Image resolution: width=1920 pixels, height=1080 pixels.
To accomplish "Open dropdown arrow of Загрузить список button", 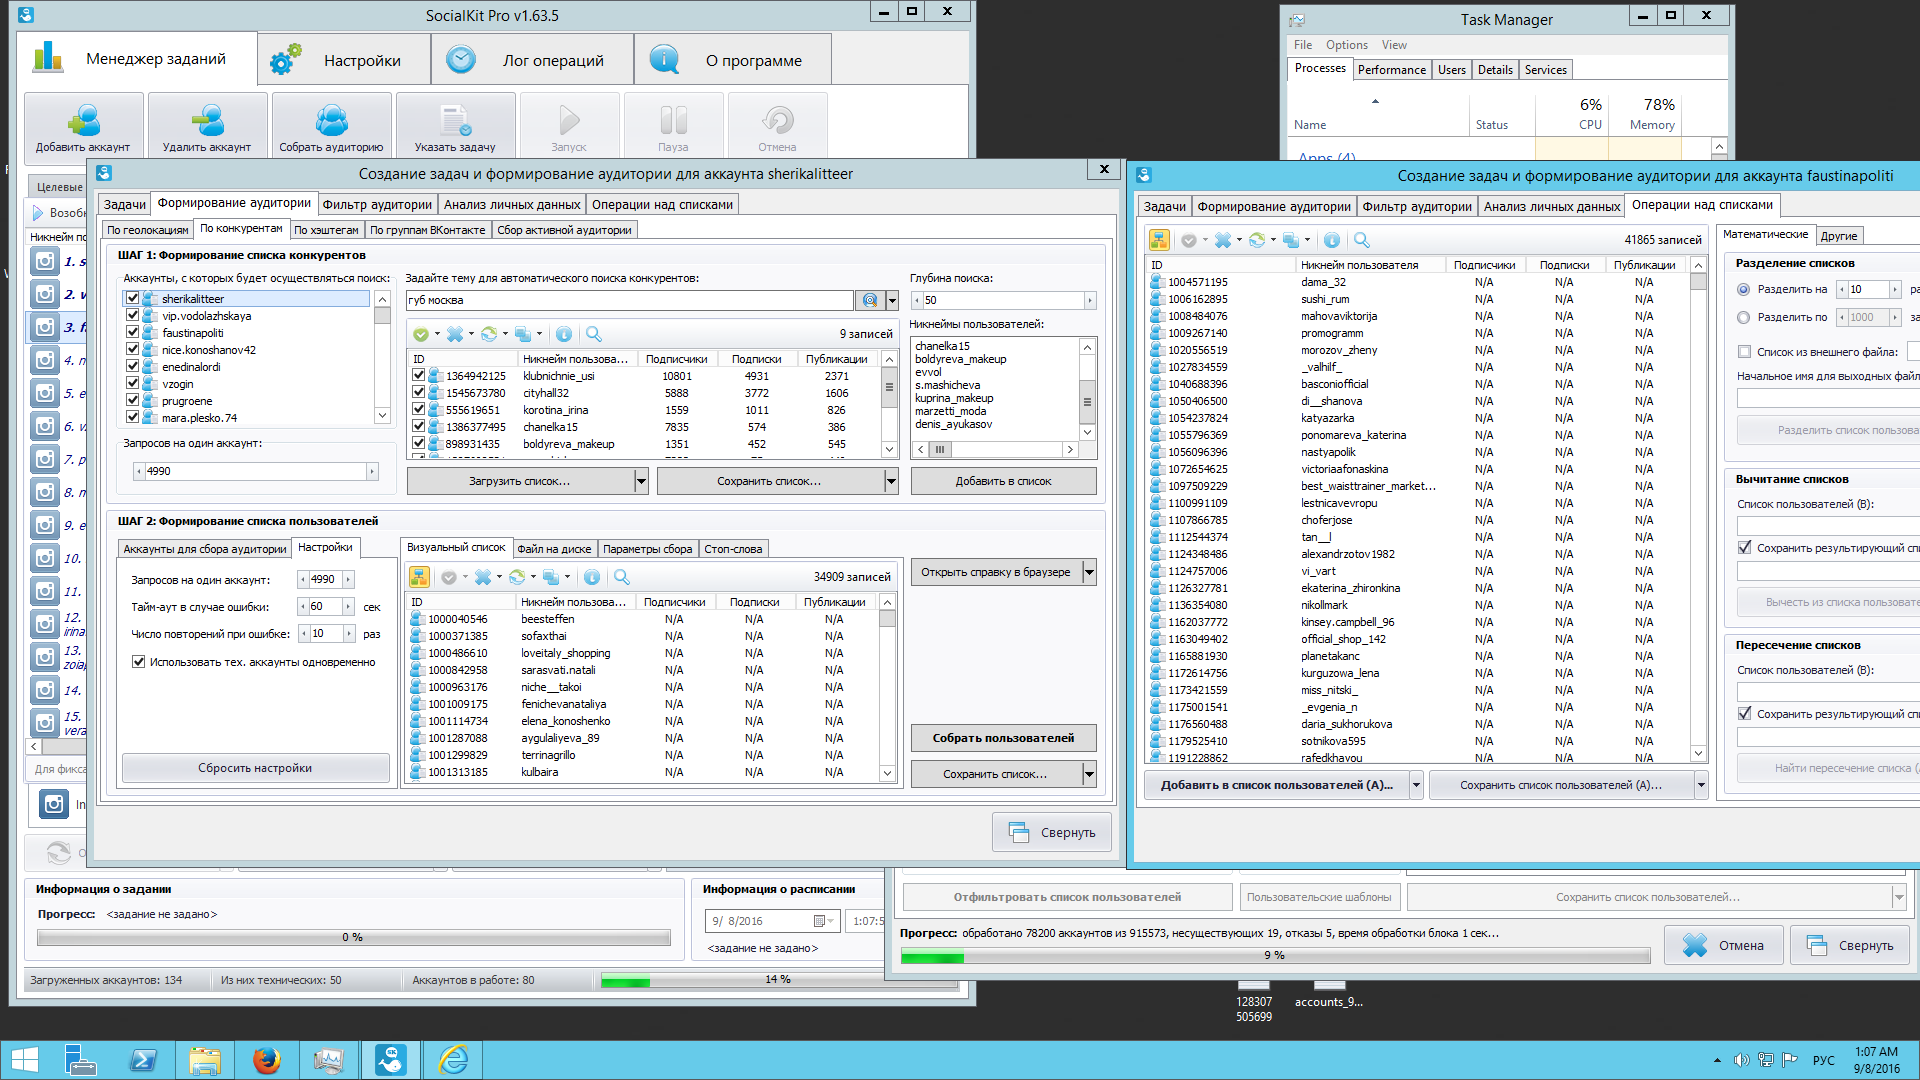I will pyautogui.click(x=642, y=482).
